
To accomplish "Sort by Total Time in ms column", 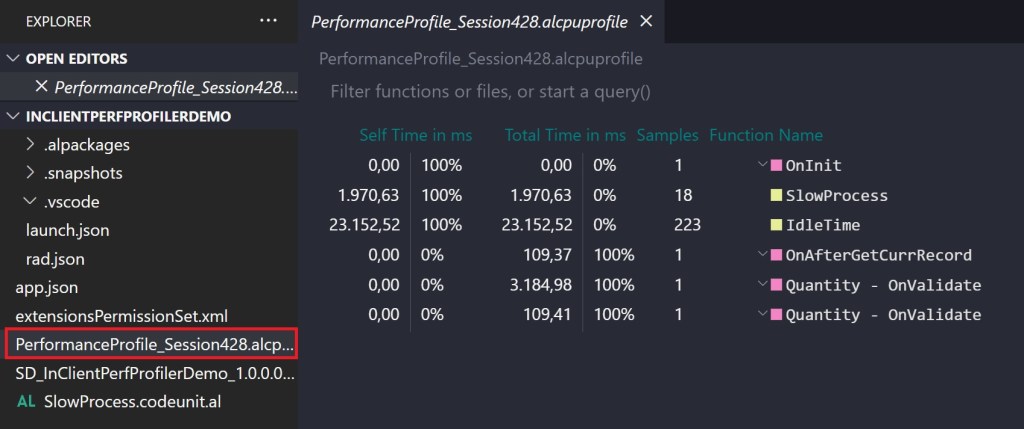I will 565,135.
